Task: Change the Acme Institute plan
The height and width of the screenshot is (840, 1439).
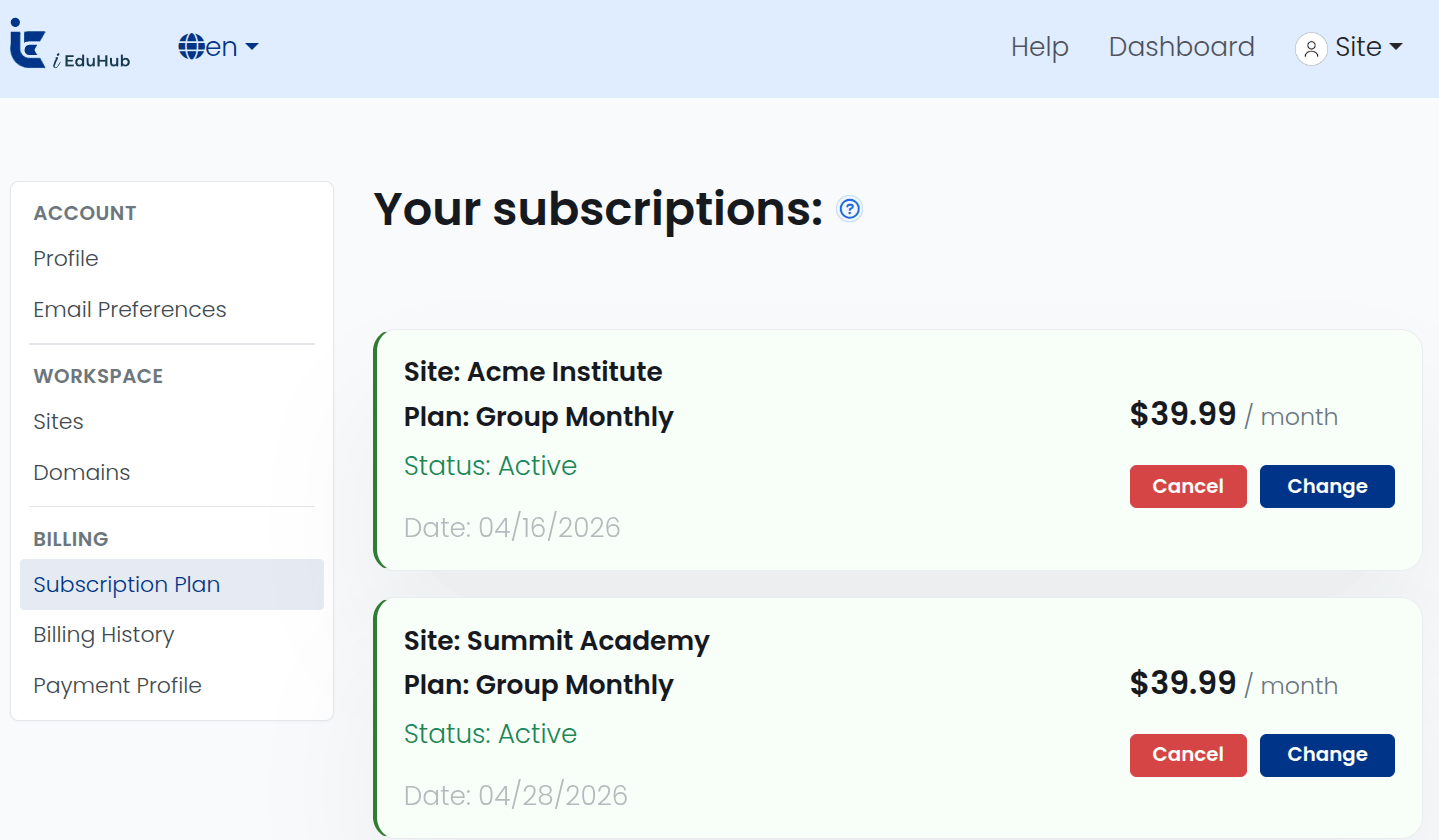Action: point(1327,486)
